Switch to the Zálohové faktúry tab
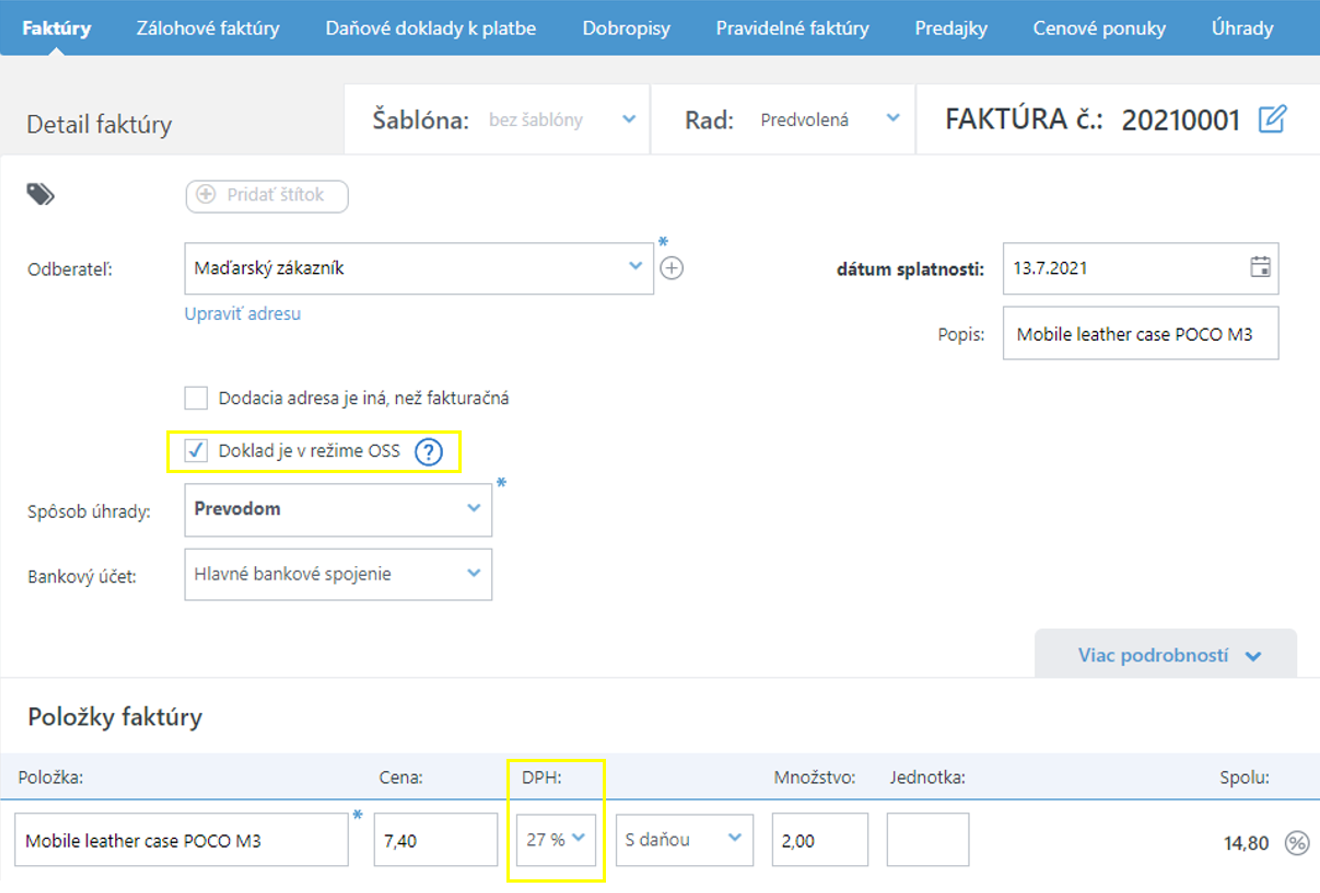Screen dimensions: 1320x893 click(208, 28)
